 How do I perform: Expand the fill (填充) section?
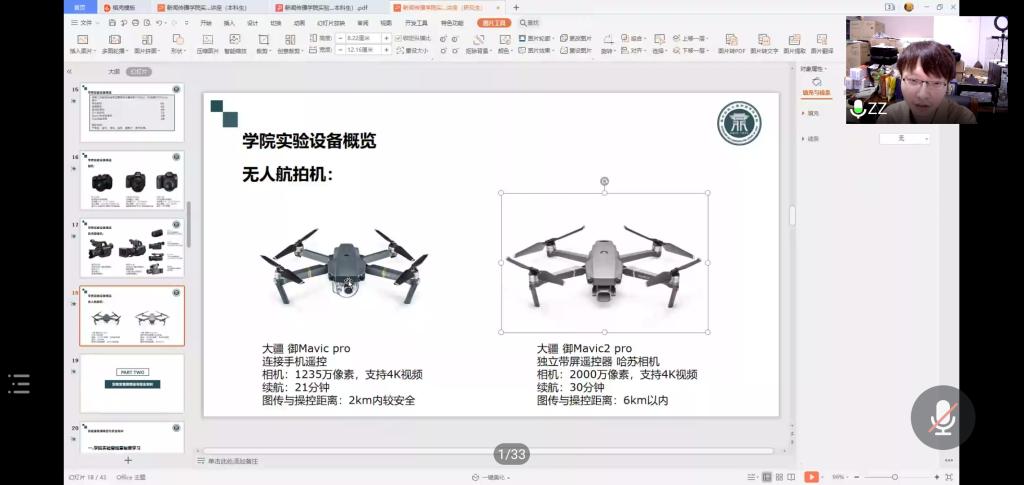(812, 113)
